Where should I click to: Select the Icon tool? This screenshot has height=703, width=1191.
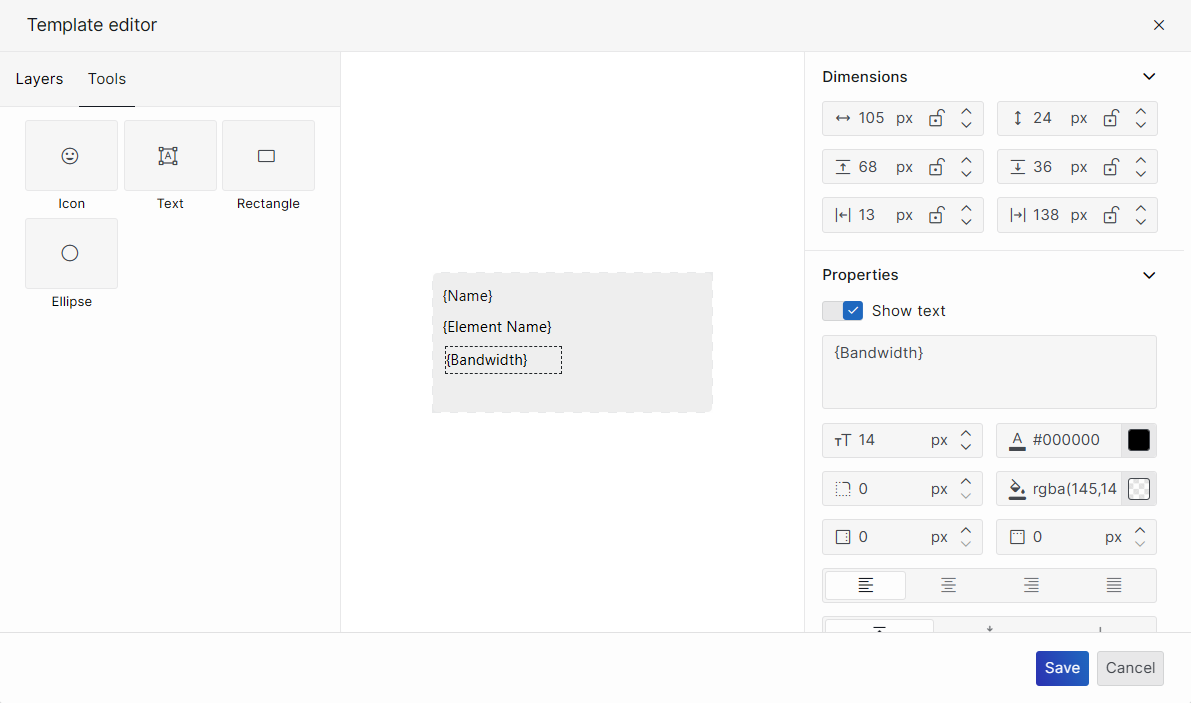71,156
